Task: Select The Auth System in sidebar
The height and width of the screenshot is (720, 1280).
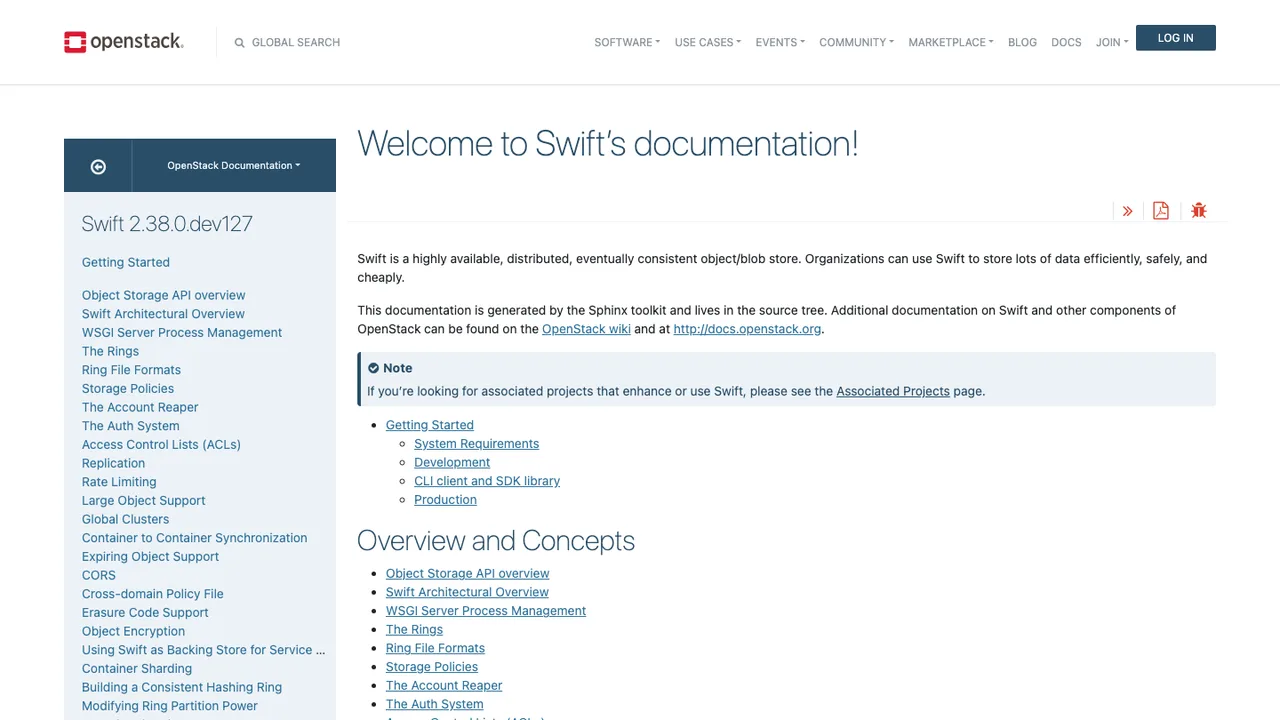Action: pyautogui.click(x=131, y=426)
